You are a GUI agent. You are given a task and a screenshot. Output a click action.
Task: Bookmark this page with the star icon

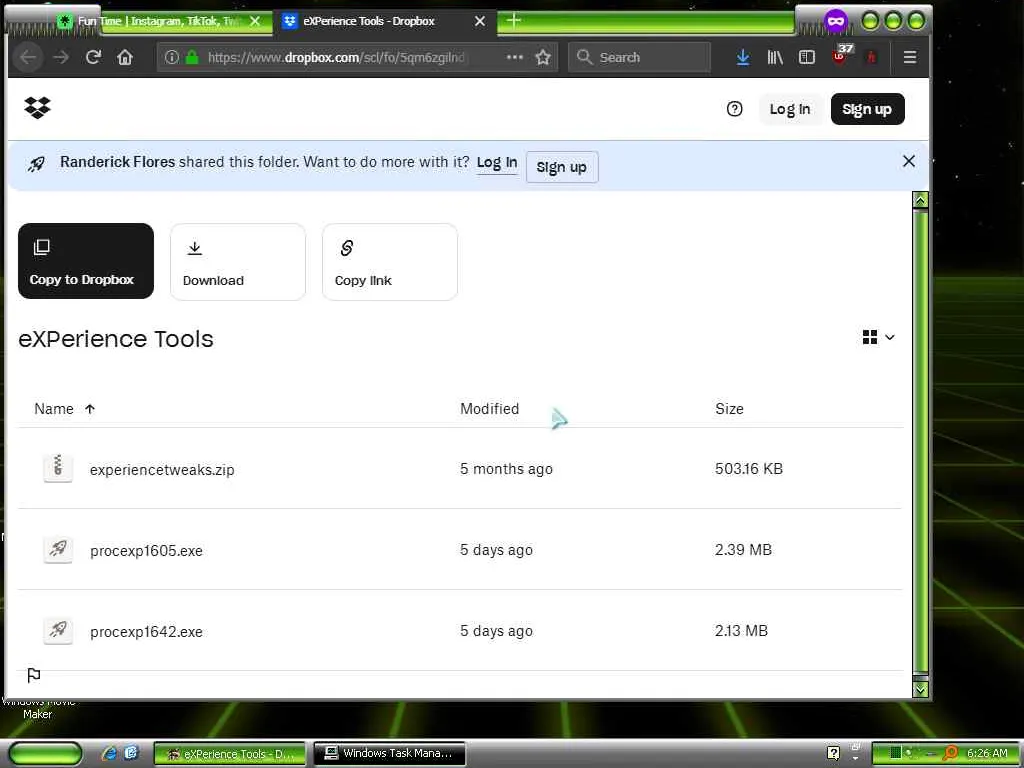coord(543,57)
